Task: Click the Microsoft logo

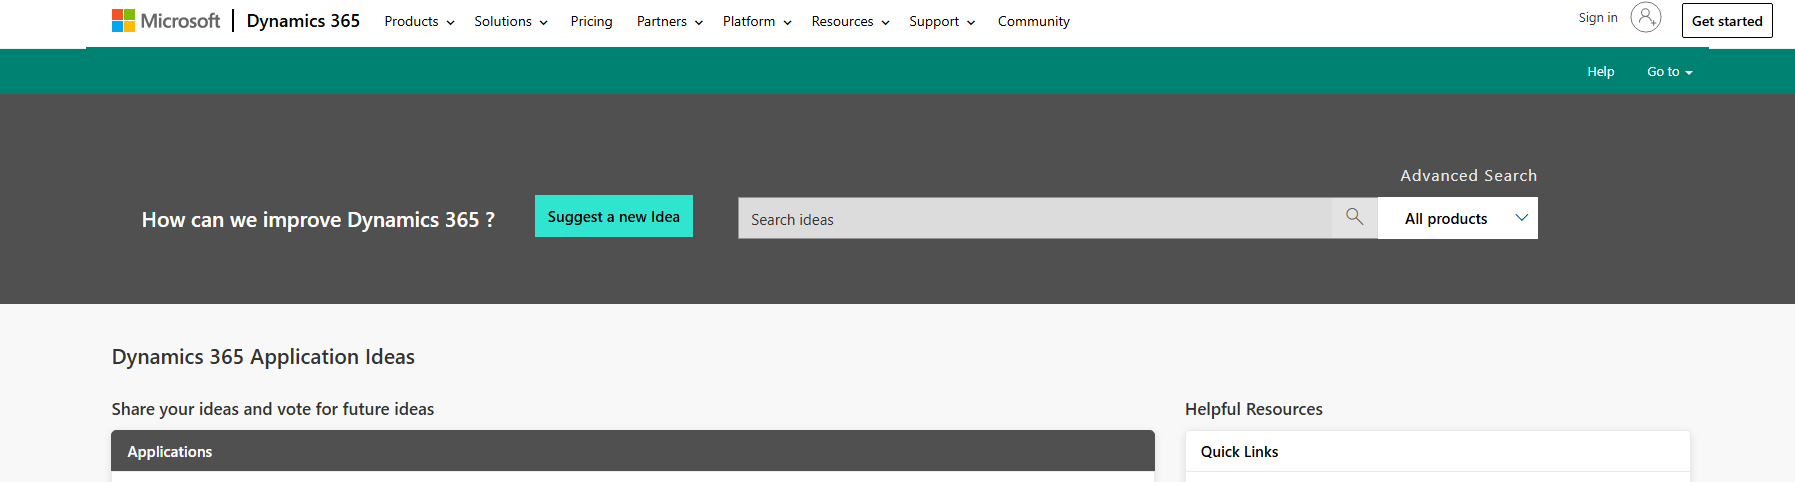Action: pyautogui.click(x=165, y=21)
